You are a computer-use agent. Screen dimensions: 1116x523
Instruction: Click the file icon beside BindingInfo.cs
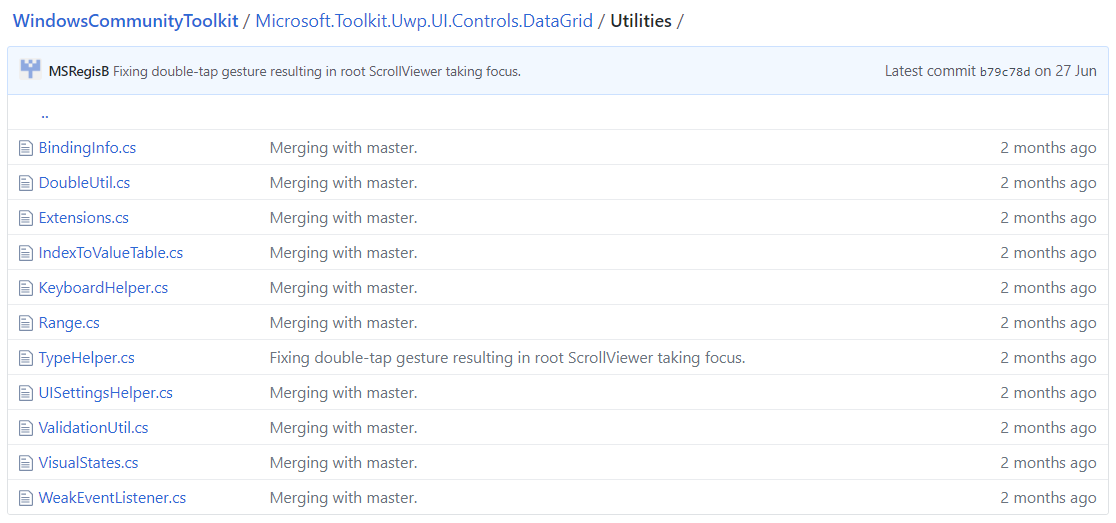tap(26, 148)
